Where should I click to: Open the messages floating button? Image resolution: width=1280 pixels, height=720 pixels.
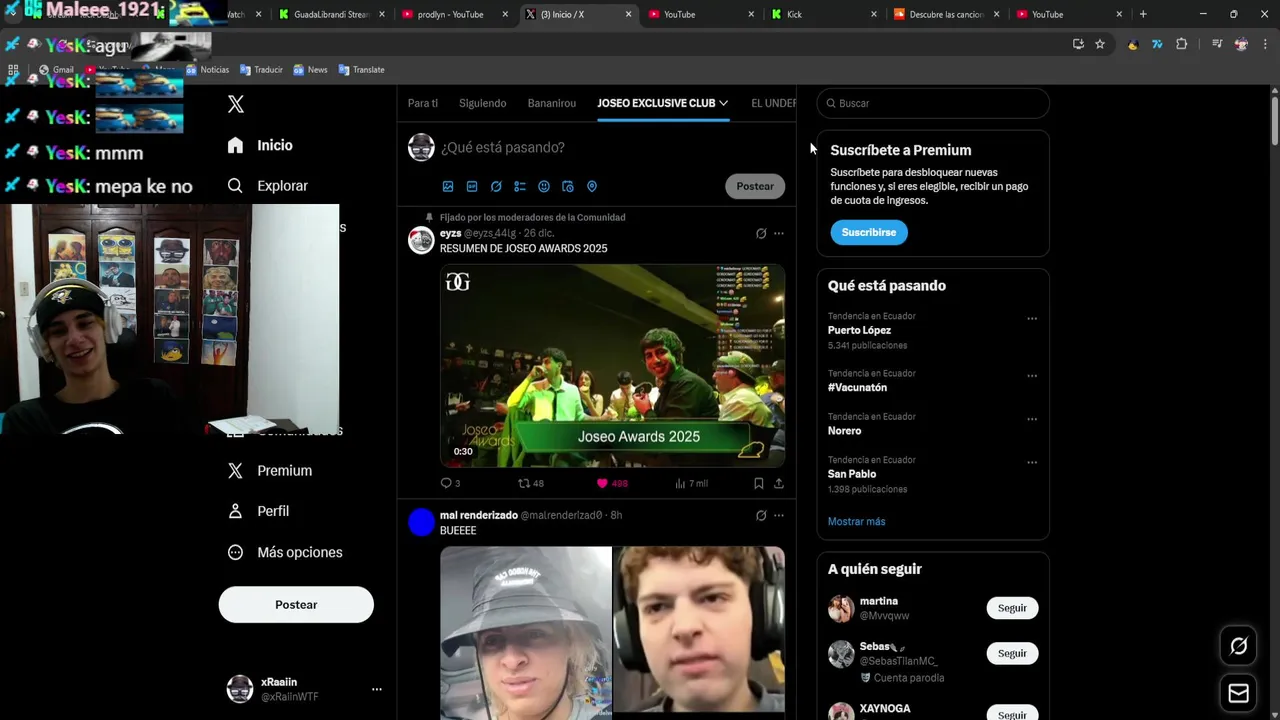click(x=1239, y=693)
